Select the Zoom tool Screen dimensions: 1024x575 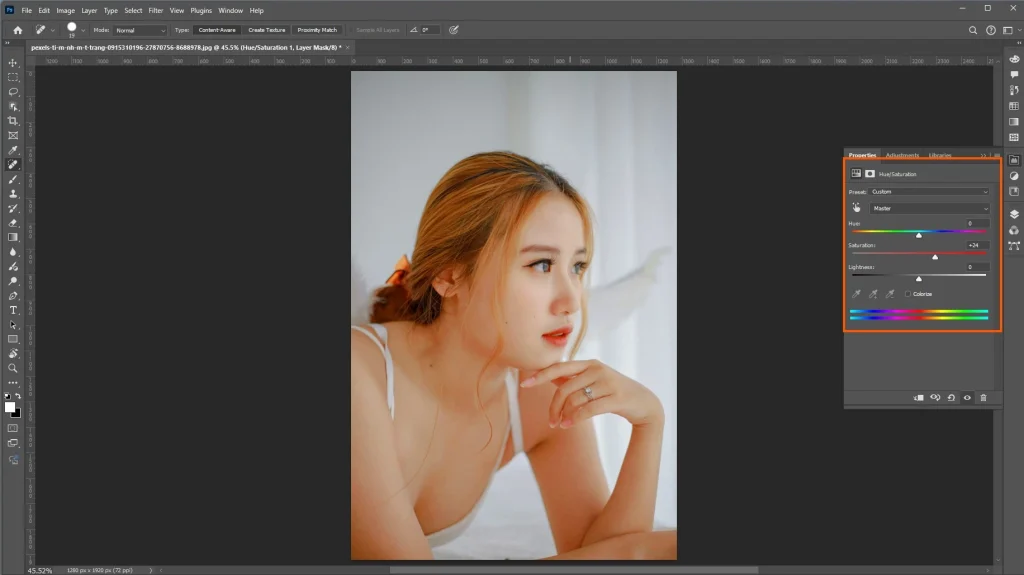13,369
